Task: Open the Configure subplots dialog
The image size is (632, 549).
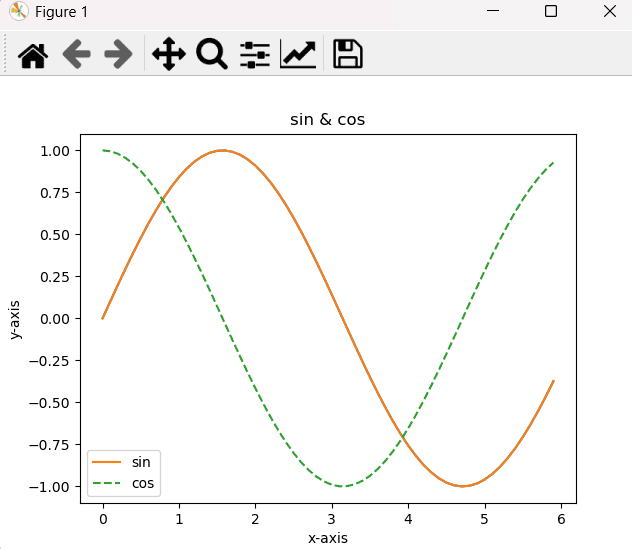Action: click(255, 55)
